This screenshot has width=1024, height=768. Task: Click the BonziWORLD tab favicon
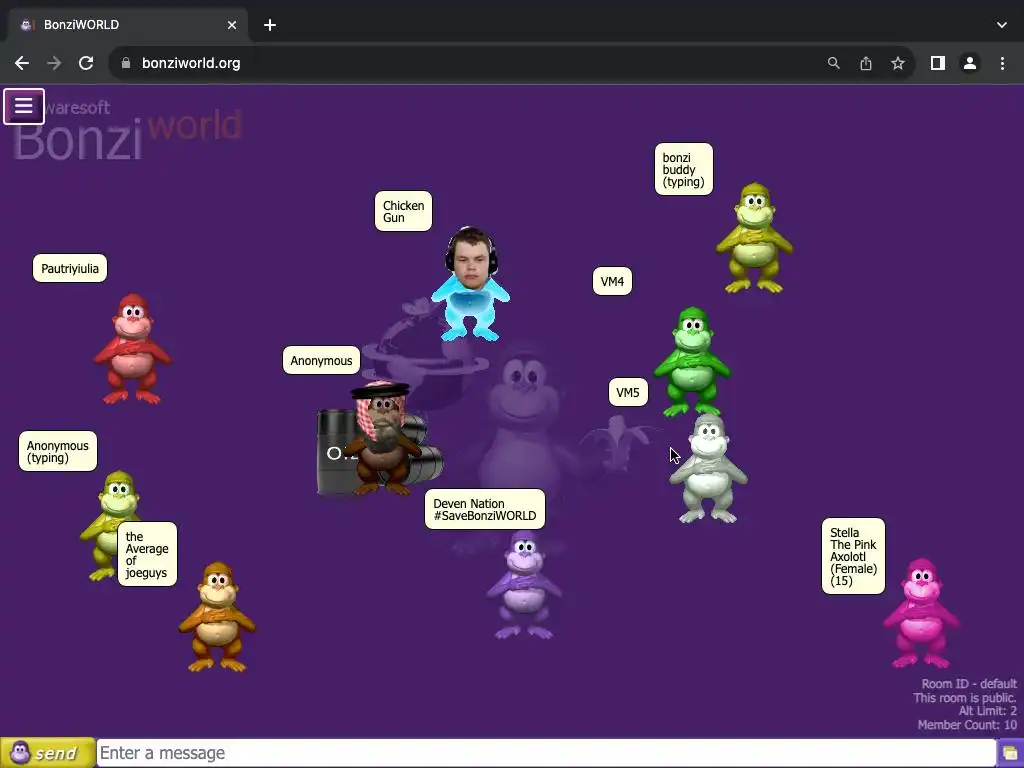pyautogui.click(x=27, y=25)
